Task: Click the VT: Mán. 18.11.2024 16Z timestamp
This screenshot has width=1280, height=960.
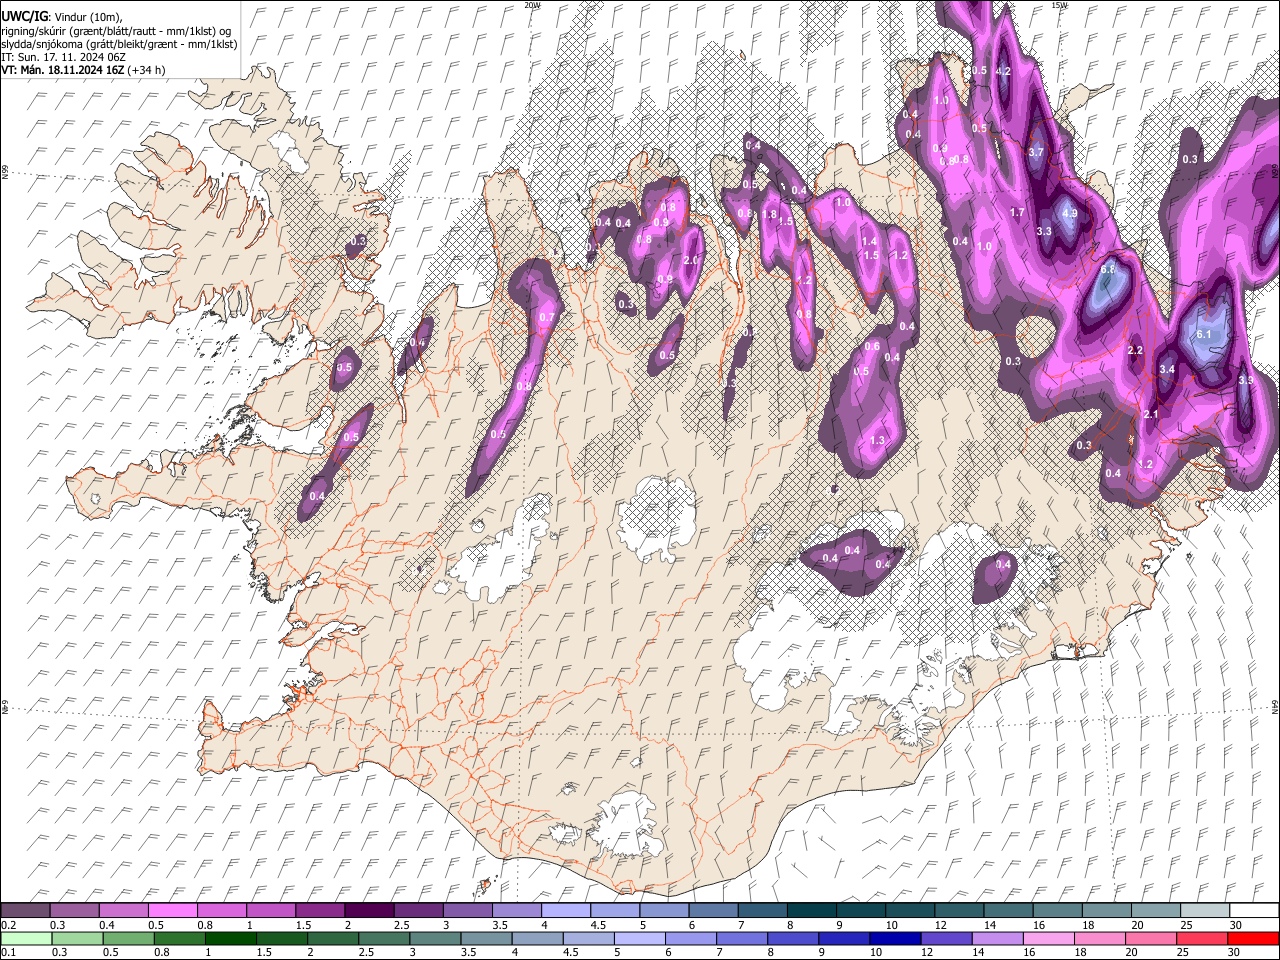Action: (x=84, y=70)
